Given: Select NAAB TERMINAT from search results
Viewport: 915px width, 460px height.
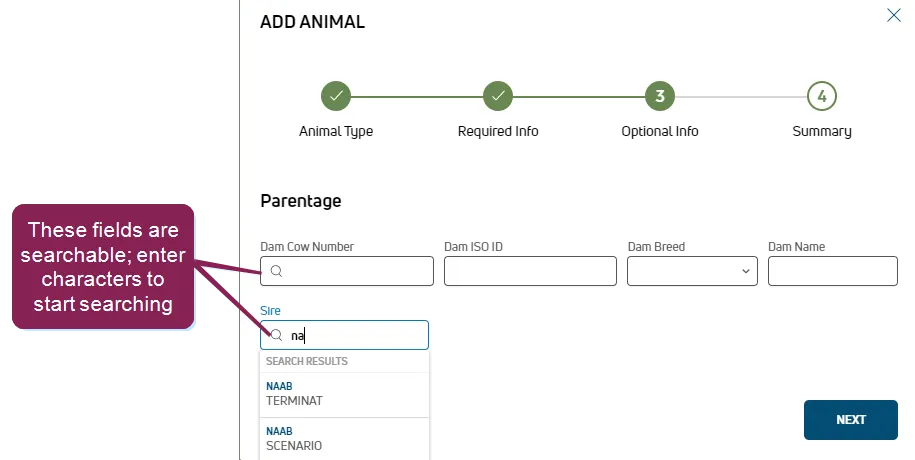Looking at the screenshot, I should coord(344,394).
